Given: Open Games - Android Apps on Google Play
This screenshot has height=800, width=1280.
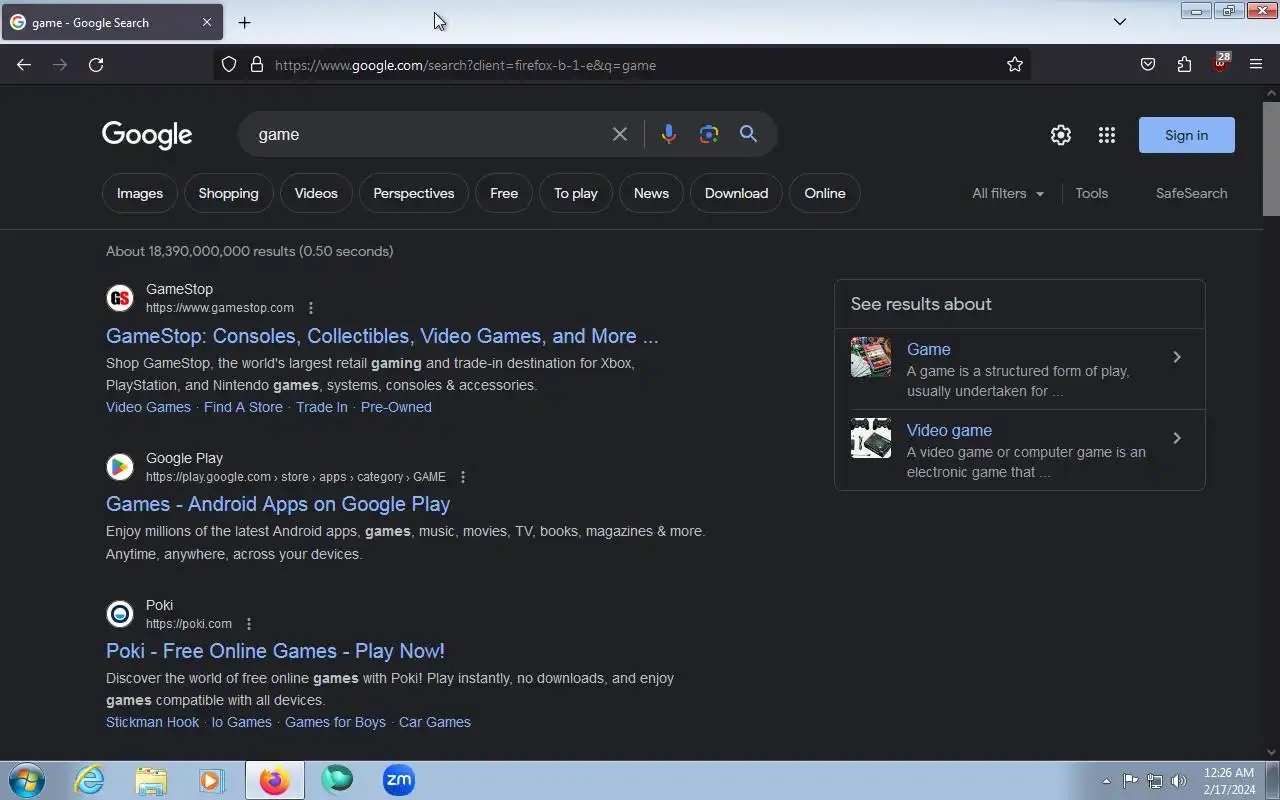Looking at the screenshot, I should pos(278,504).
